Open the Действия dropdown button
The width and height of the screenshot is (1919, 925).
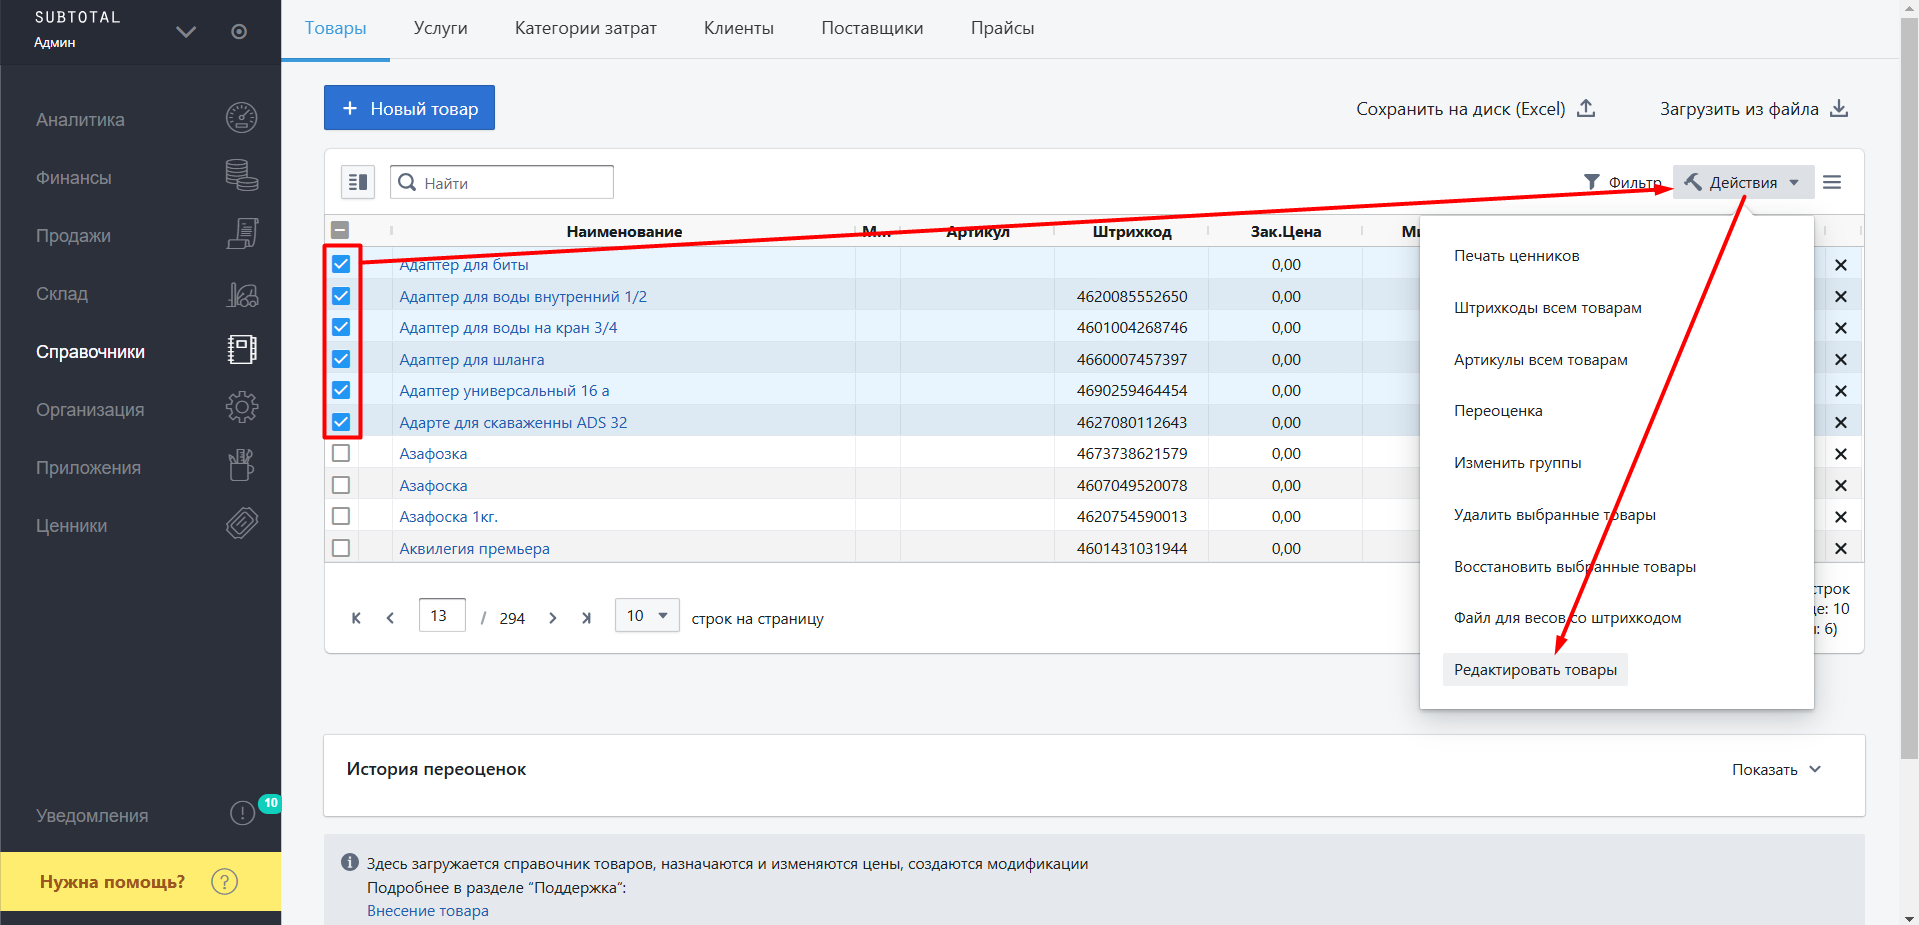tap(1743, 182)
